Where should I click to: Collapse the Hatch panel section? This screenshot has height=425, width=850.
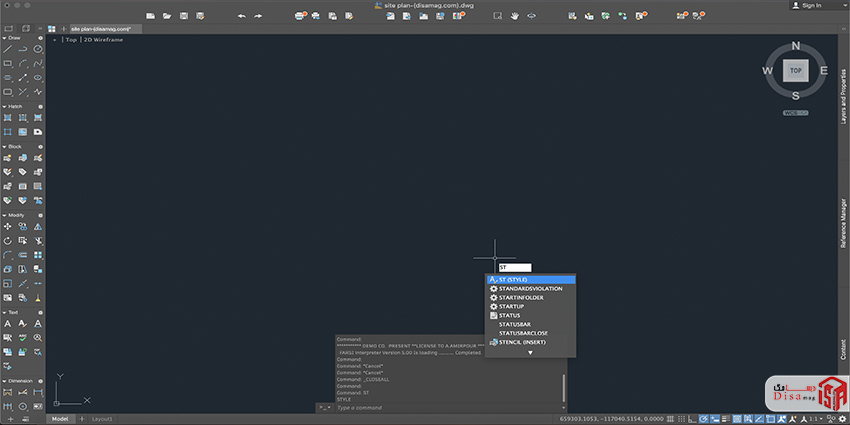[x=4, y=106]
